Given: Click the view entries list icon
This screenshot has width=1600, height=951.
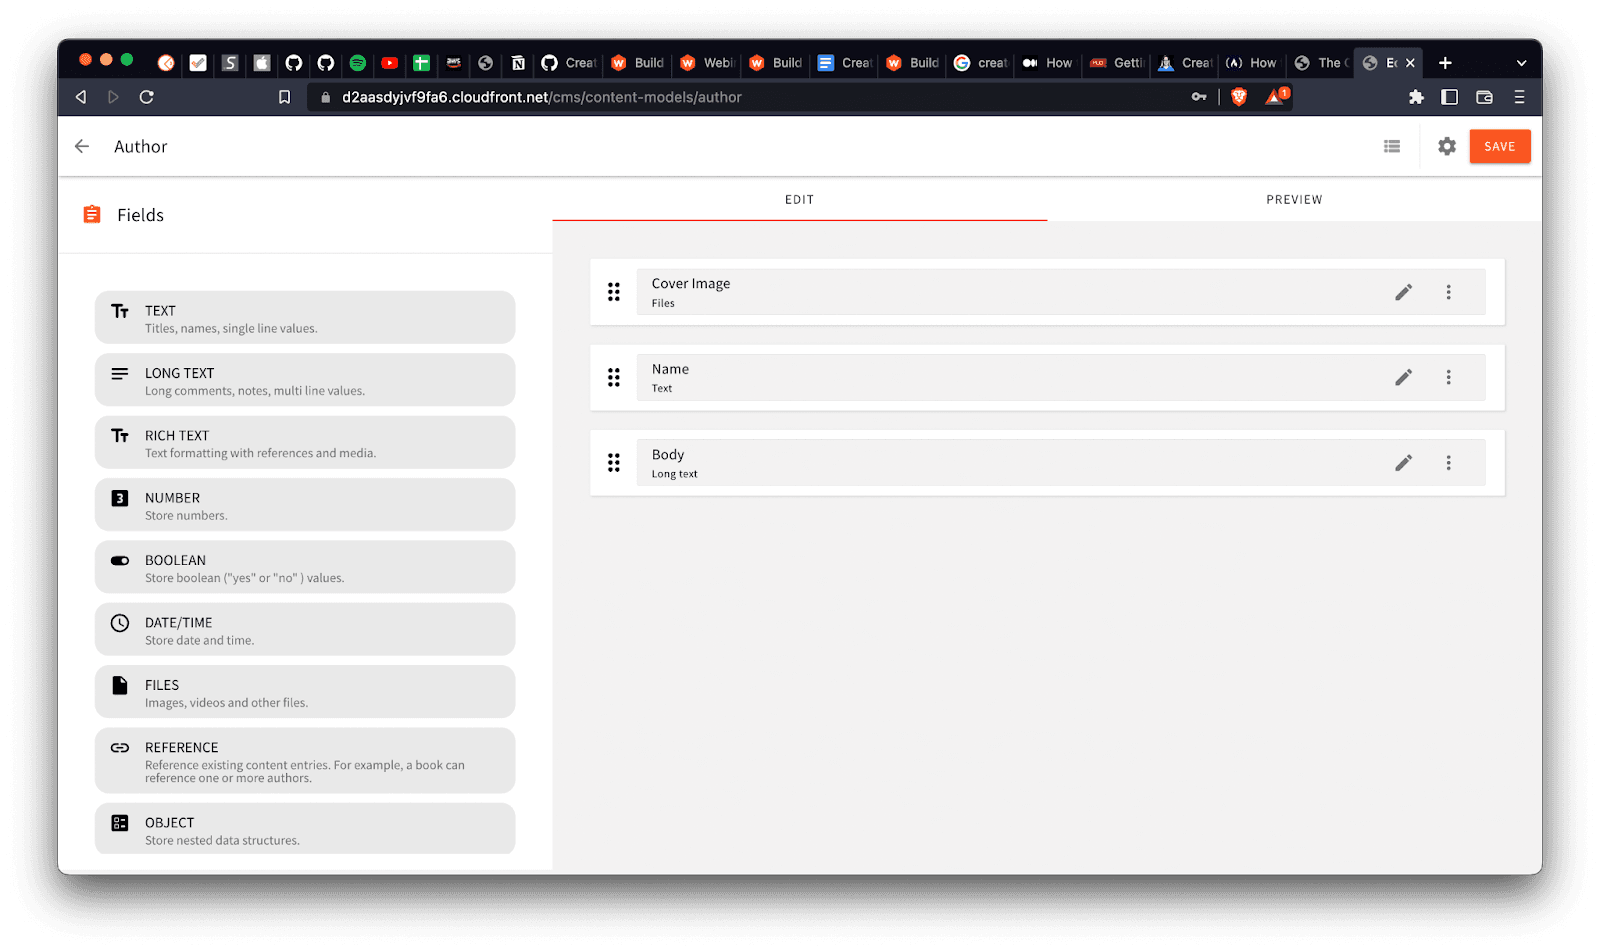Looking at the screenshot, I should (1391, 147).
